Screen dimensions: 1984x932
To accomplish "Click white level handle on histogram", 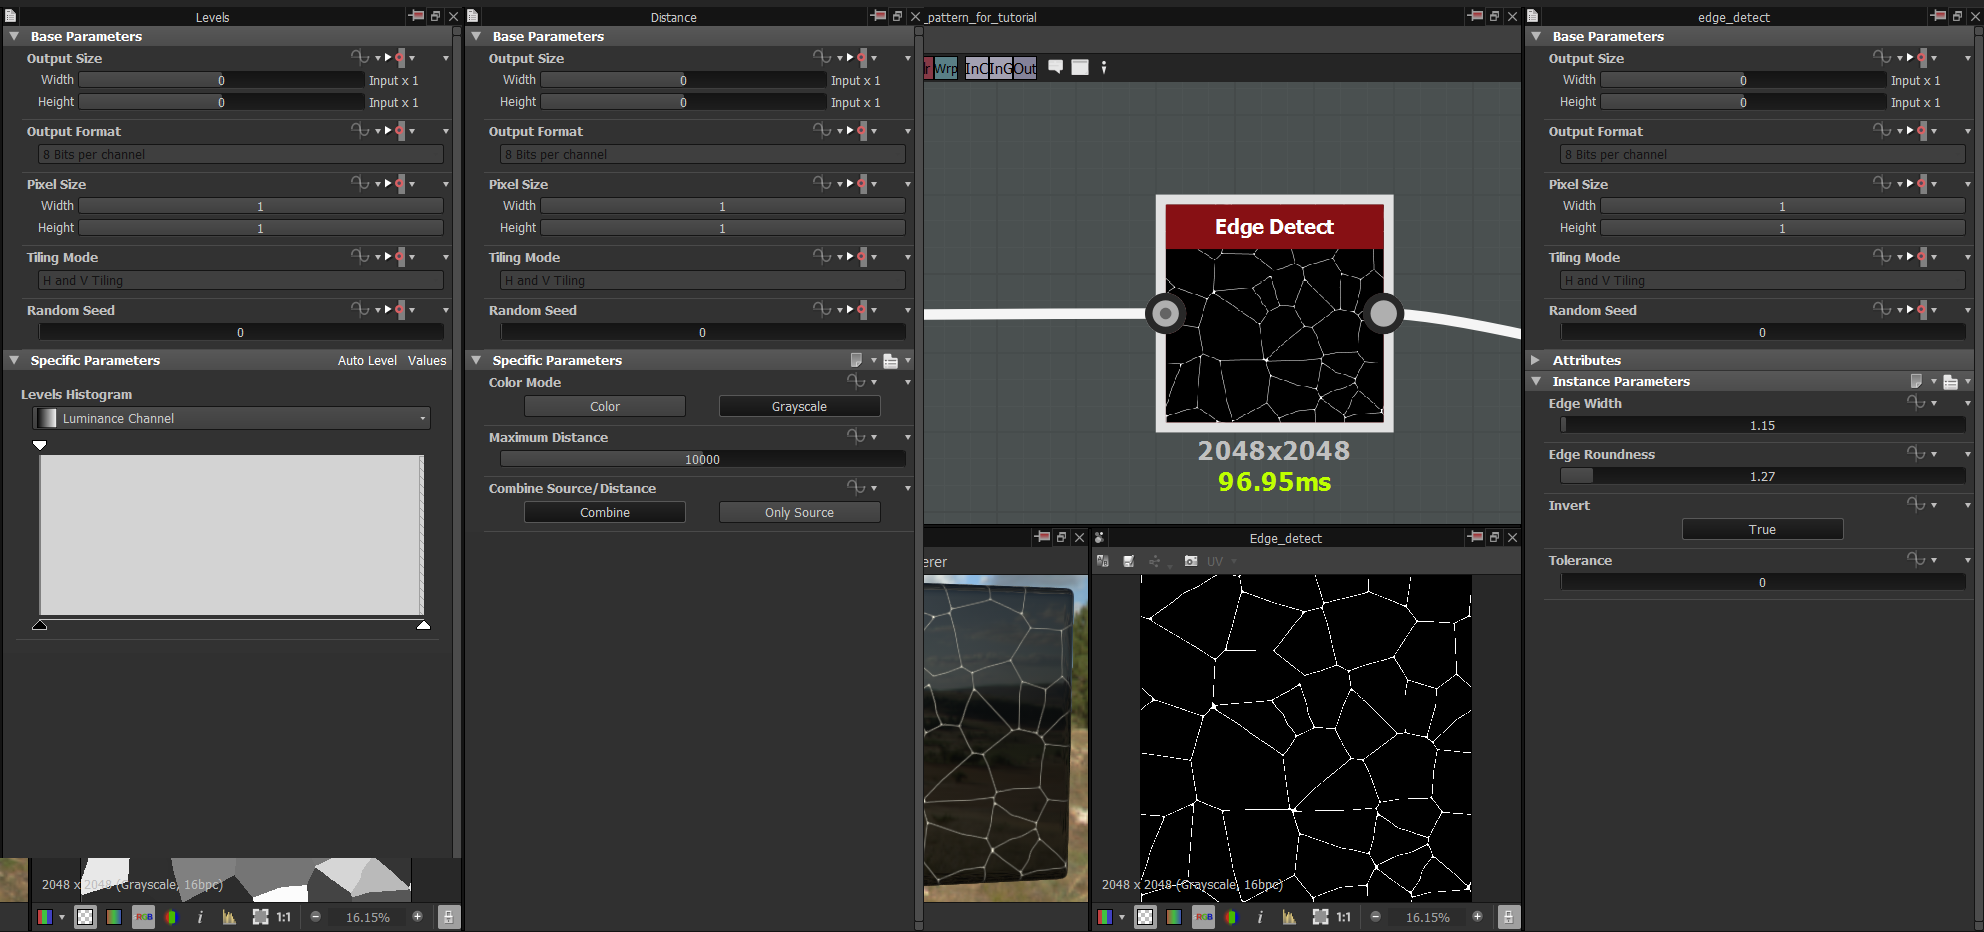I will tap(424, 625).
